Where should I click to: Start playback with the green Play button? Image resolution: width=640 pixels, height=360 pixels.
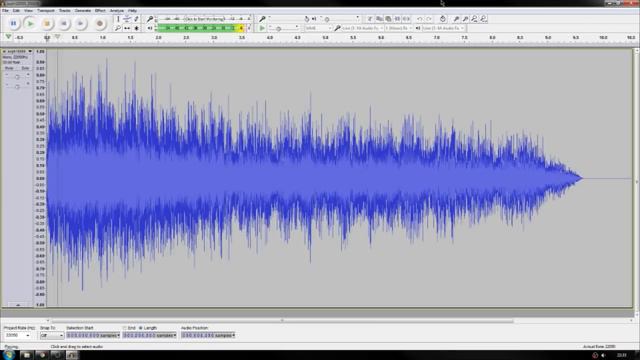point(30,24)
